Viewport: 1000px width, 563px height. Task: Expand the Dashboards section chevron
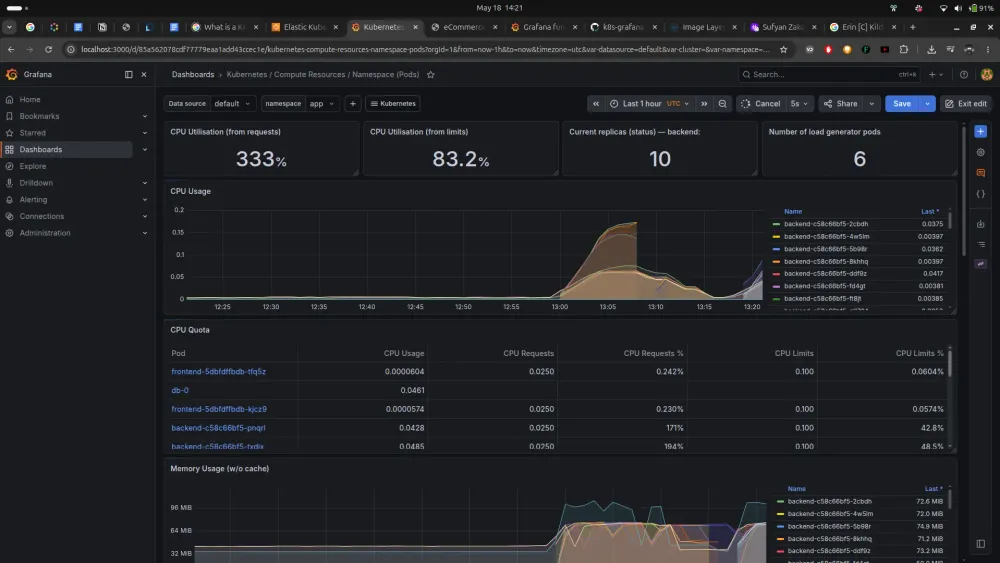pyautogui.click(x=145, y=149)
